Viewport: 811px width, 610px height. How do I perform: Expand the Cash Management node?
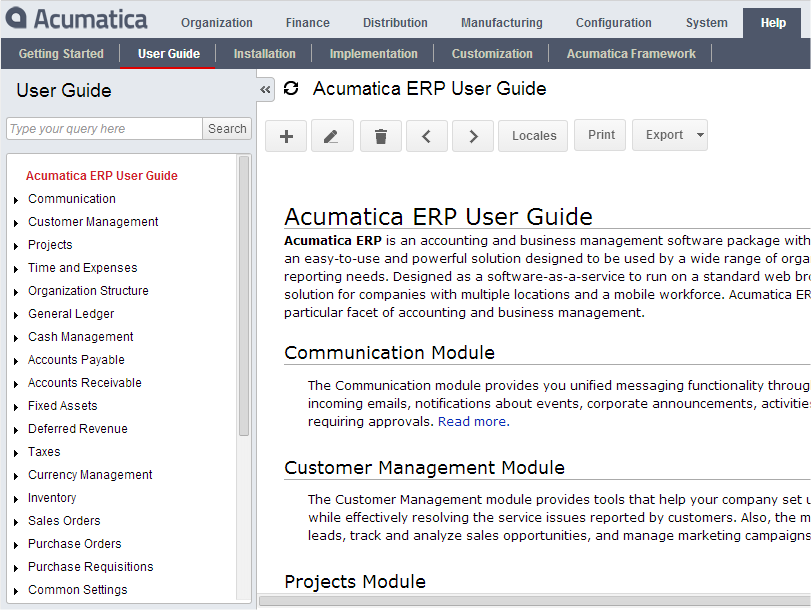point(16,338)
